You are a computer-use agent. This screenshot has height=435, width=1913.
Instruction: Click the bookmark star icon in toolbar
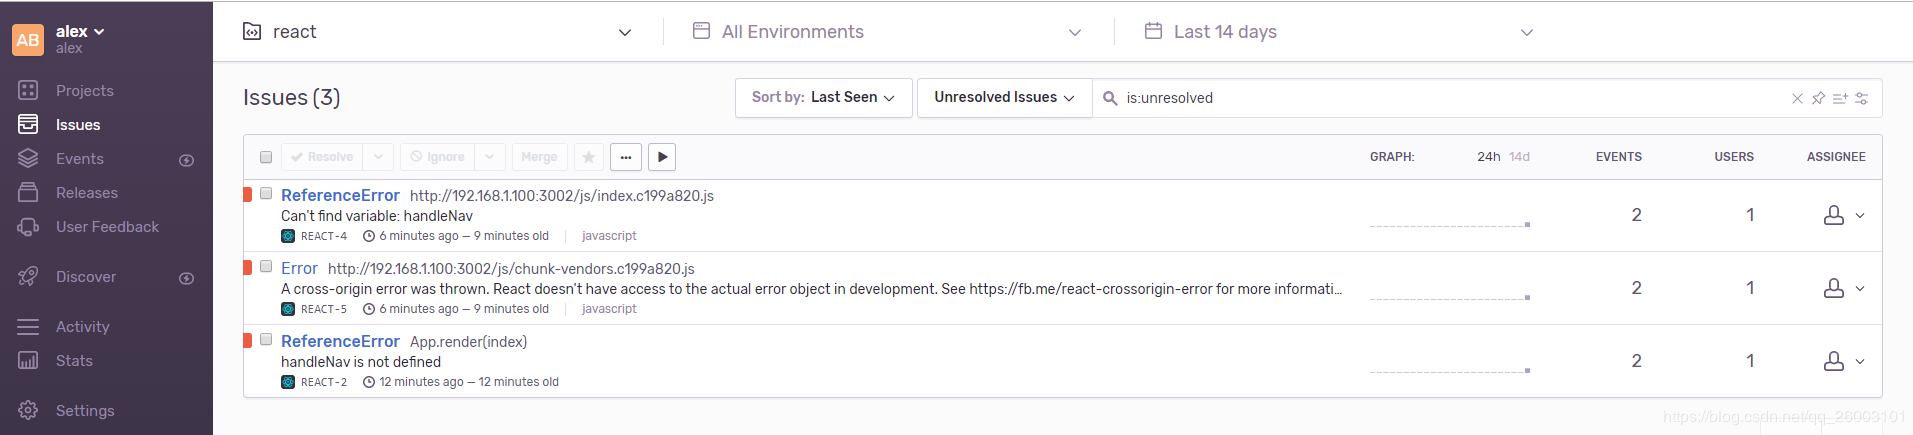click(589, 157)
